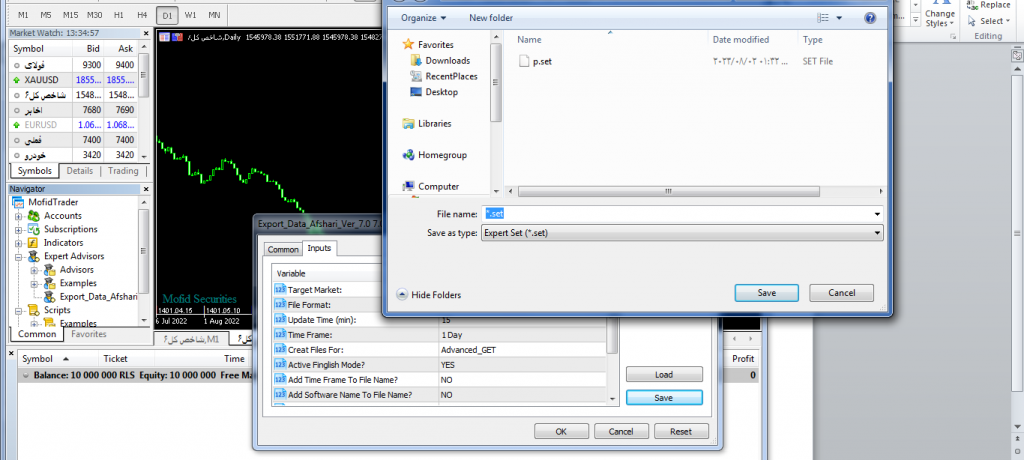Switch to Common tab in Navigator
The width and height of the screenshot is (1024, 460).
(37, 335)
